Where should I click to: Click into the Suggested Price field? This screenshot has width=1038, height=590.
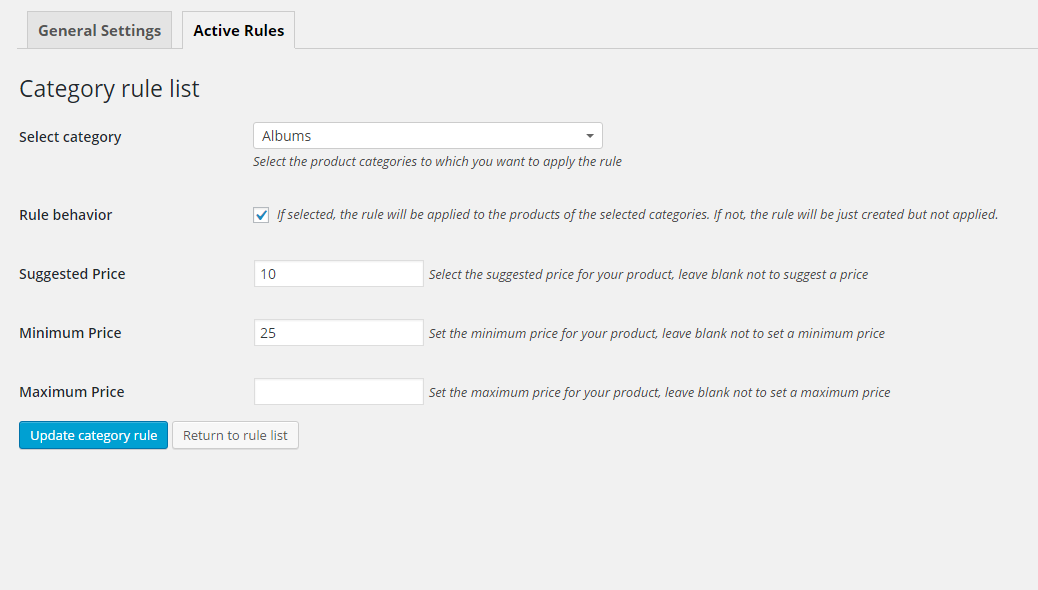coord(338,274)
